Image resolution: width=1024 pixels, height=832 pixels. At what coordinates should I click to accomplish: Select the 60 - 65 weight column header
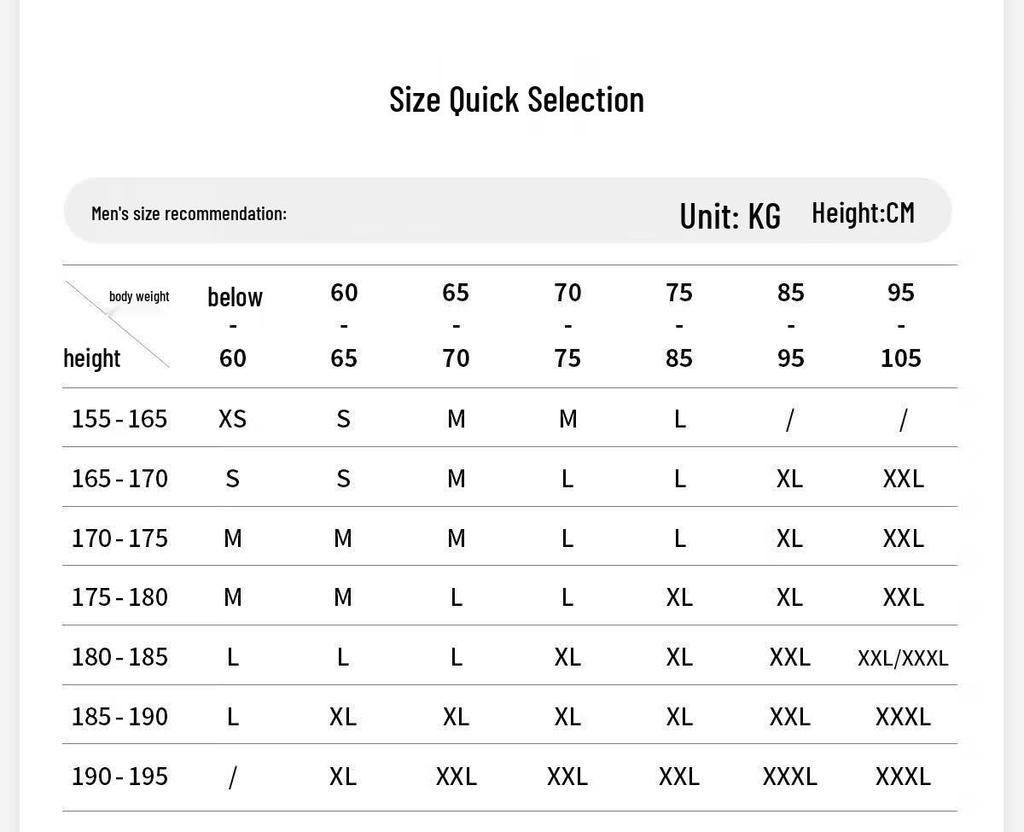coord(344,325)
